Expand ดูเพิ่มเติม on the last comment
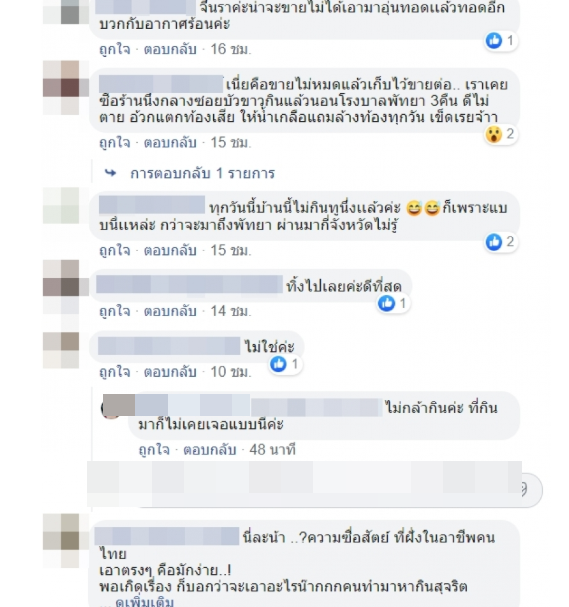569x607 pixels. [x=144, y=602]
